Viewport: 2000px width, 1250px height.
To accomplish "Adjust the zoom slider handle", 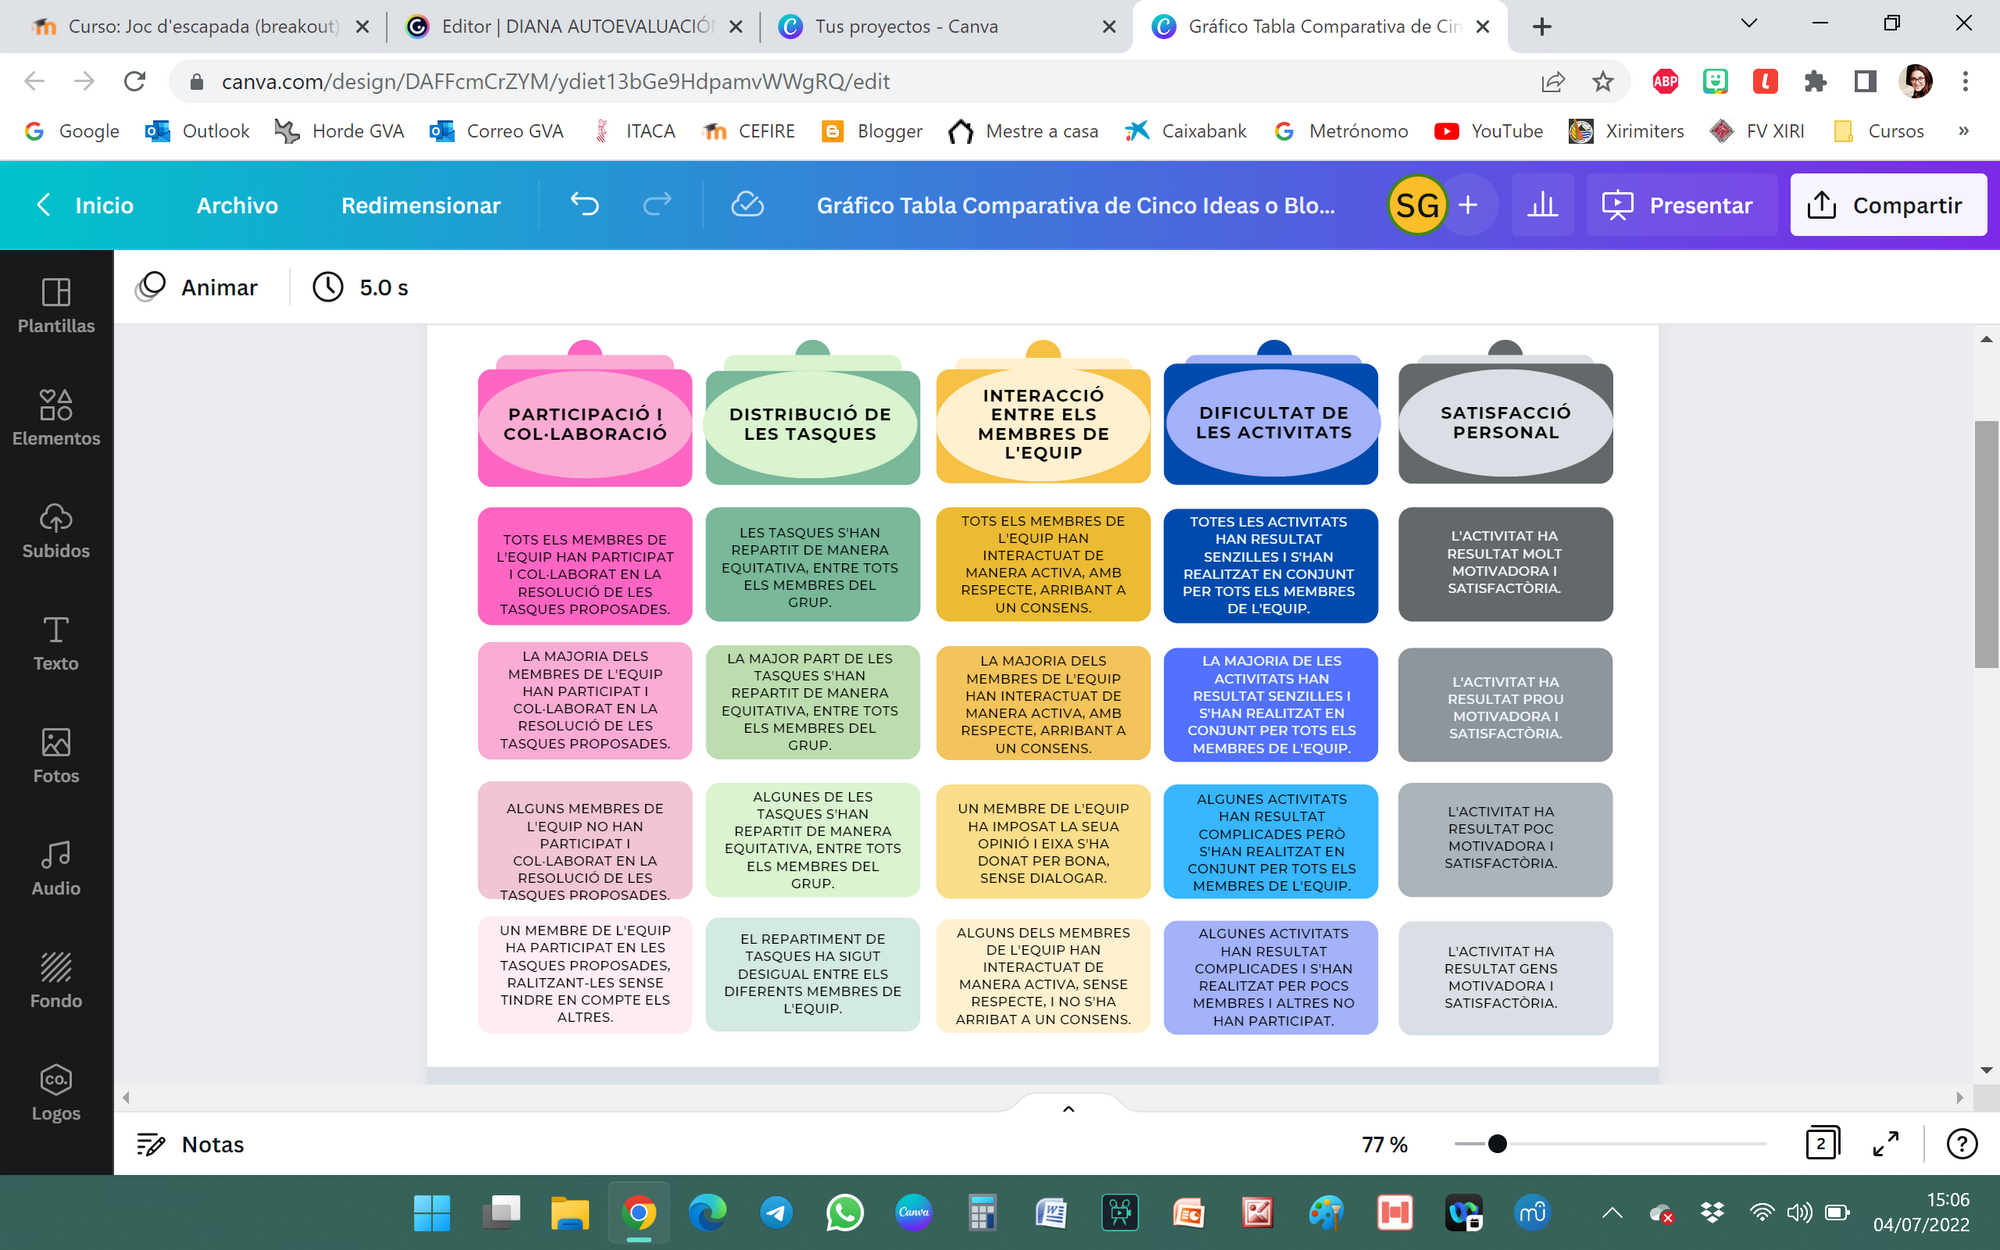I will (1497, 1144).
